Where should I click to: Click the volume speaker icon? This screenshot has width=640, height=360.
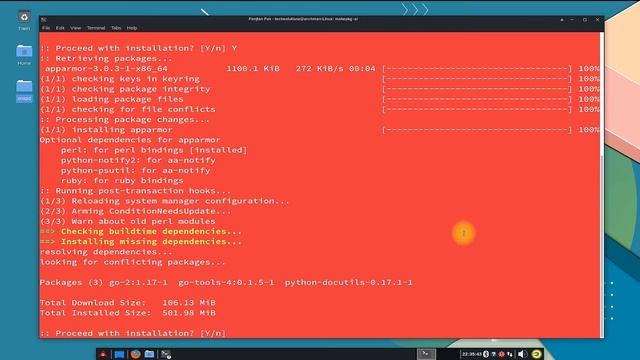pos(522,354)
